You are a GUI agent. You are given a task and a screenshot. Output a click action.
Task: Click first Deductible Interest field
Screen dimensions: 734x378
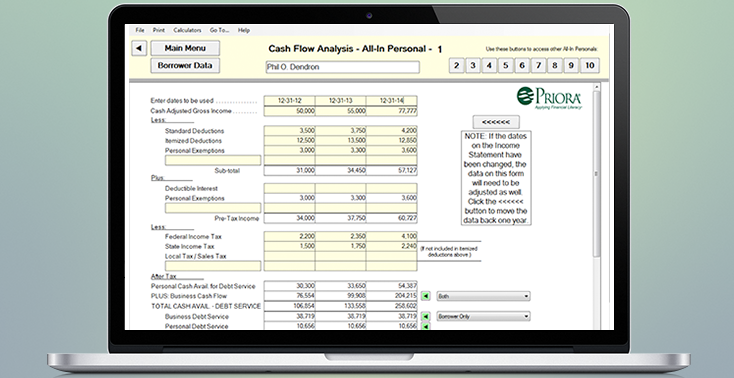pyautogui.click(x=289, y=188)
